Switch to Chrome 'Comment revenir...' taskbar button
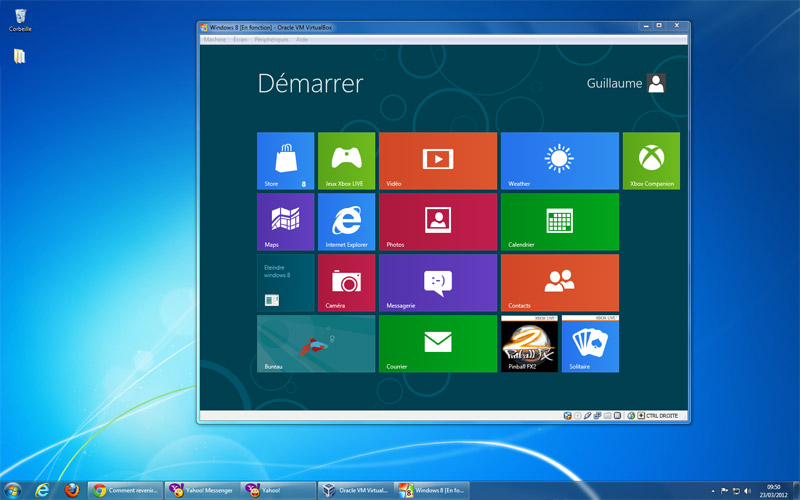Viewport: 800px width, 500px height. pos(126,490)
